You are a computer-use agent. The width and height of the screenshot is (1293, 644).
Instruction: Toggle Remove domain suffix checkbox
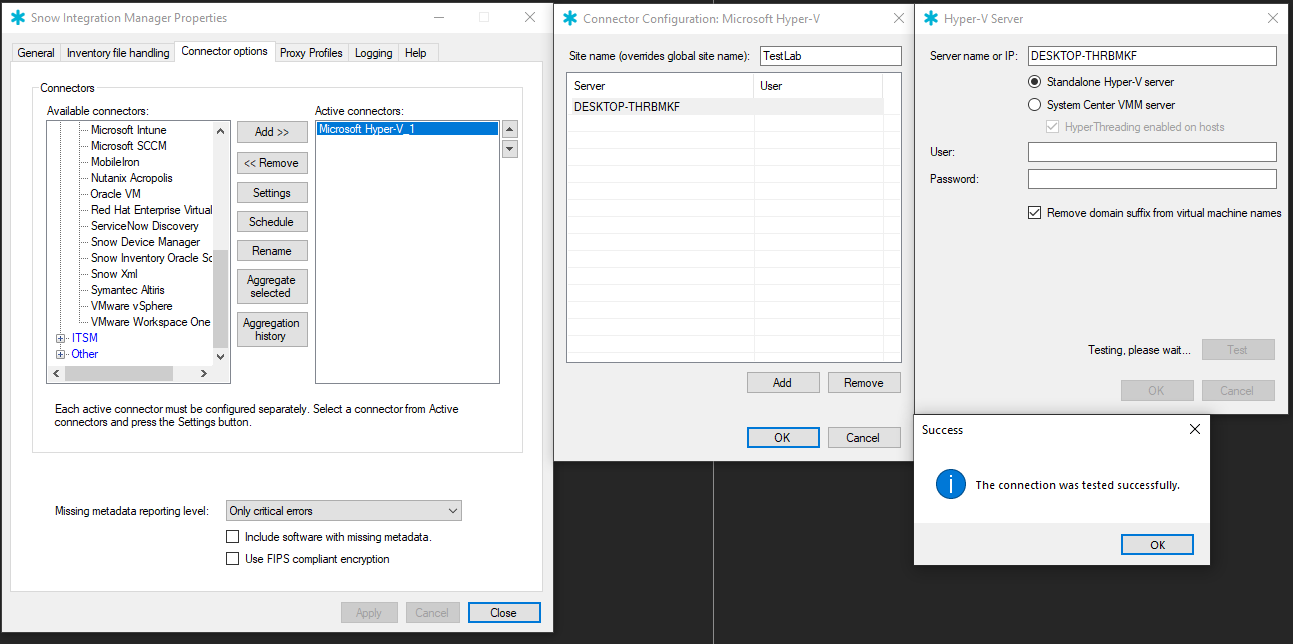(1035, 213)
